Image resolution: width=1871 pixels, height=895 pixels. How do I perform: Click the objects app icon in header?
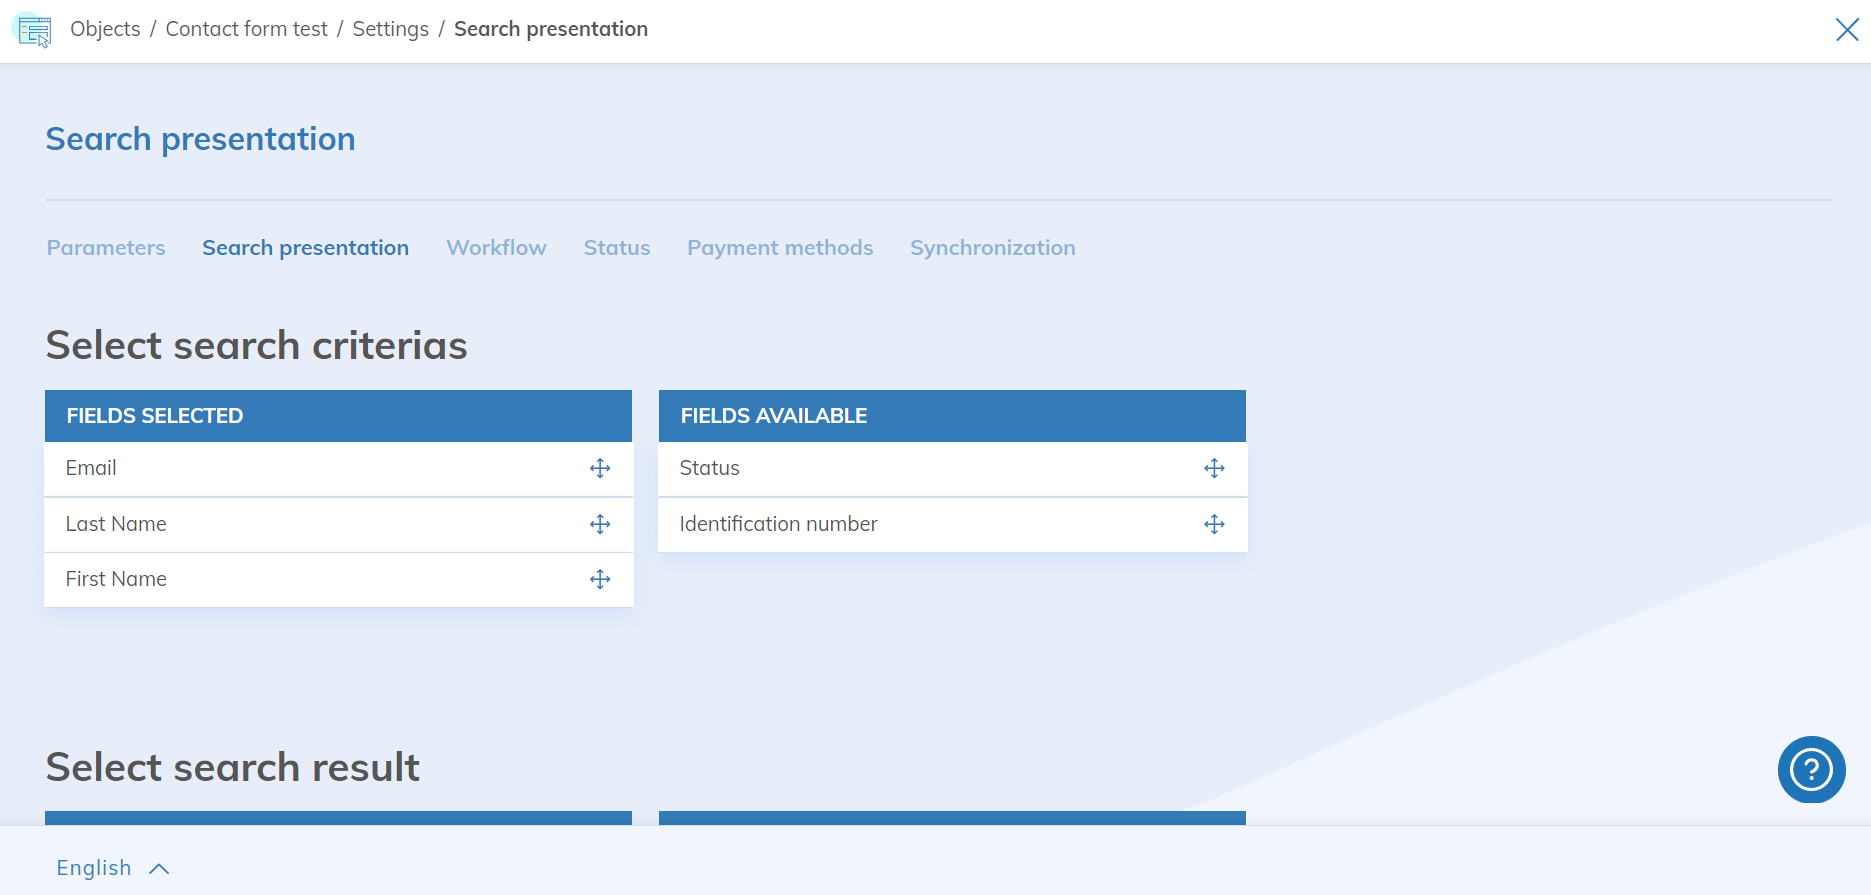[34, 30]
